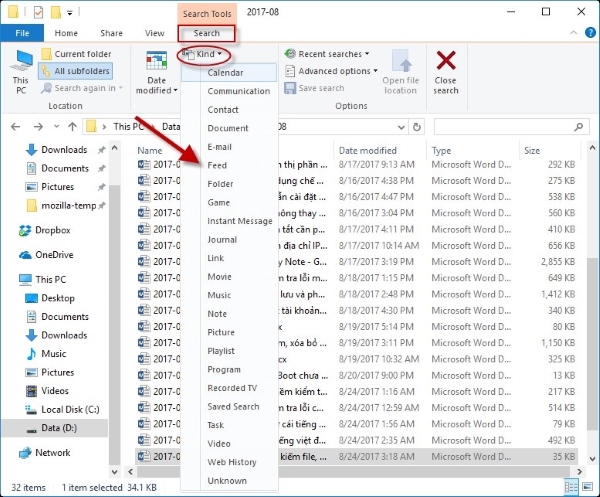Click the Close search icon
The height and width of the screenshot is (497, 600).
445,68
